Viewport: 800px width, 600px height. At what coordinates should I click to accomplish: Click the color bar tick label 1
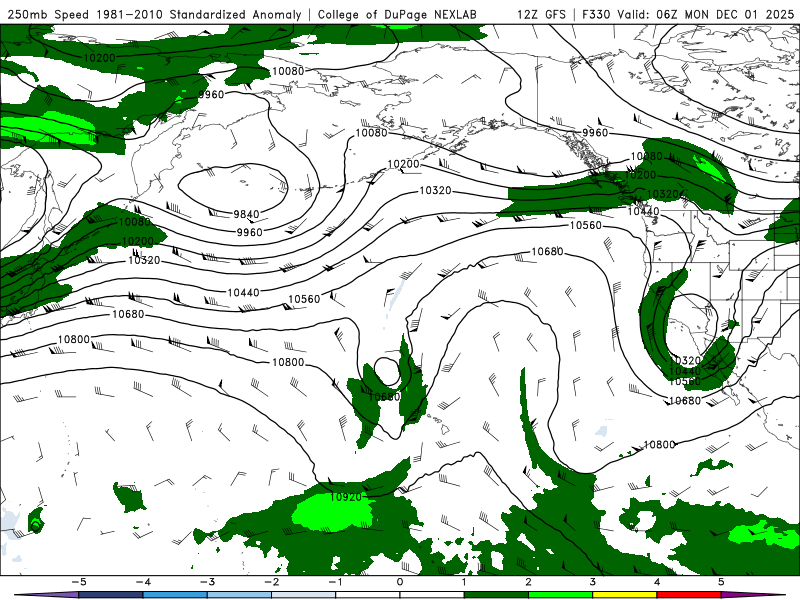pyautogui.click(x=464, y=582)
